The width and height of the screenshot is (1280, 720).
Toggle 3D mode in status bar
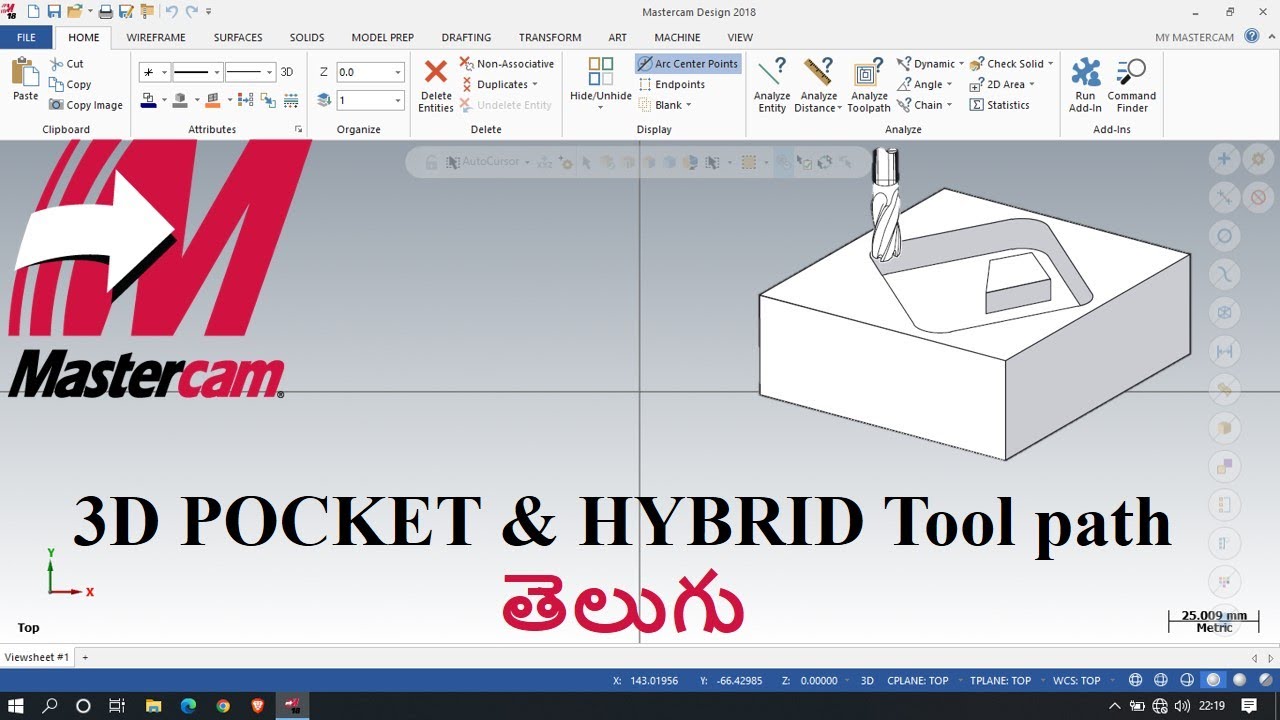(867, 681)
